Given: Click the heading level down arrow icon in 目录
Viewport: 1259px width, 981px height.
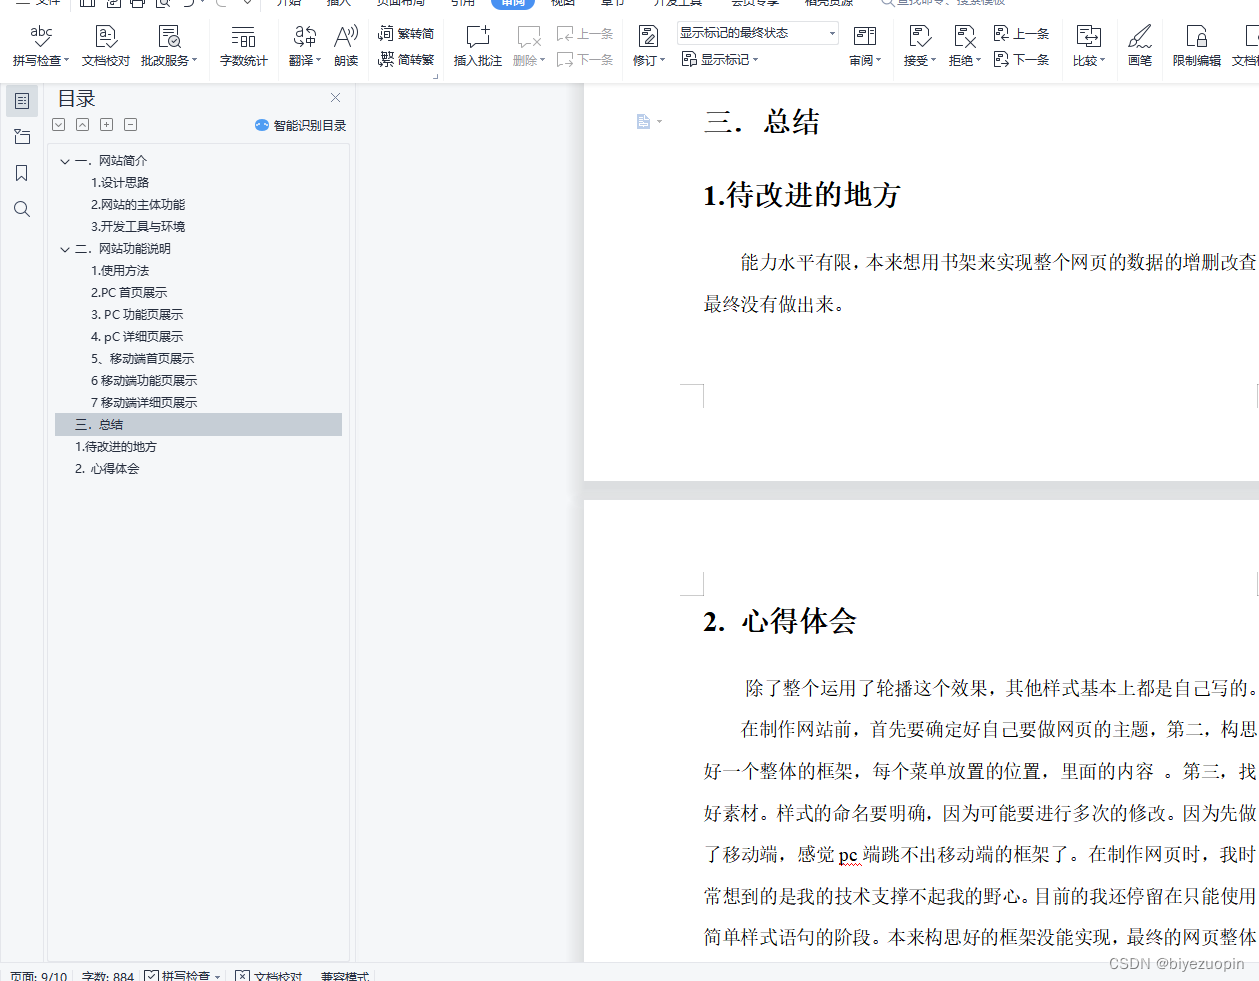Looking at the screenshot, I should click(x=59, y=125).
